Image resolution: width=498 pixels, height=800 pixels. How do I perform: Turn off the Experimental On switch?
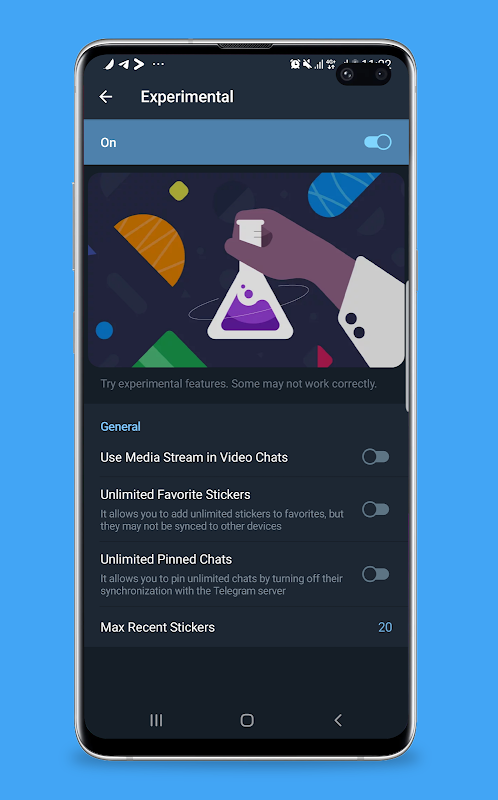378,142
